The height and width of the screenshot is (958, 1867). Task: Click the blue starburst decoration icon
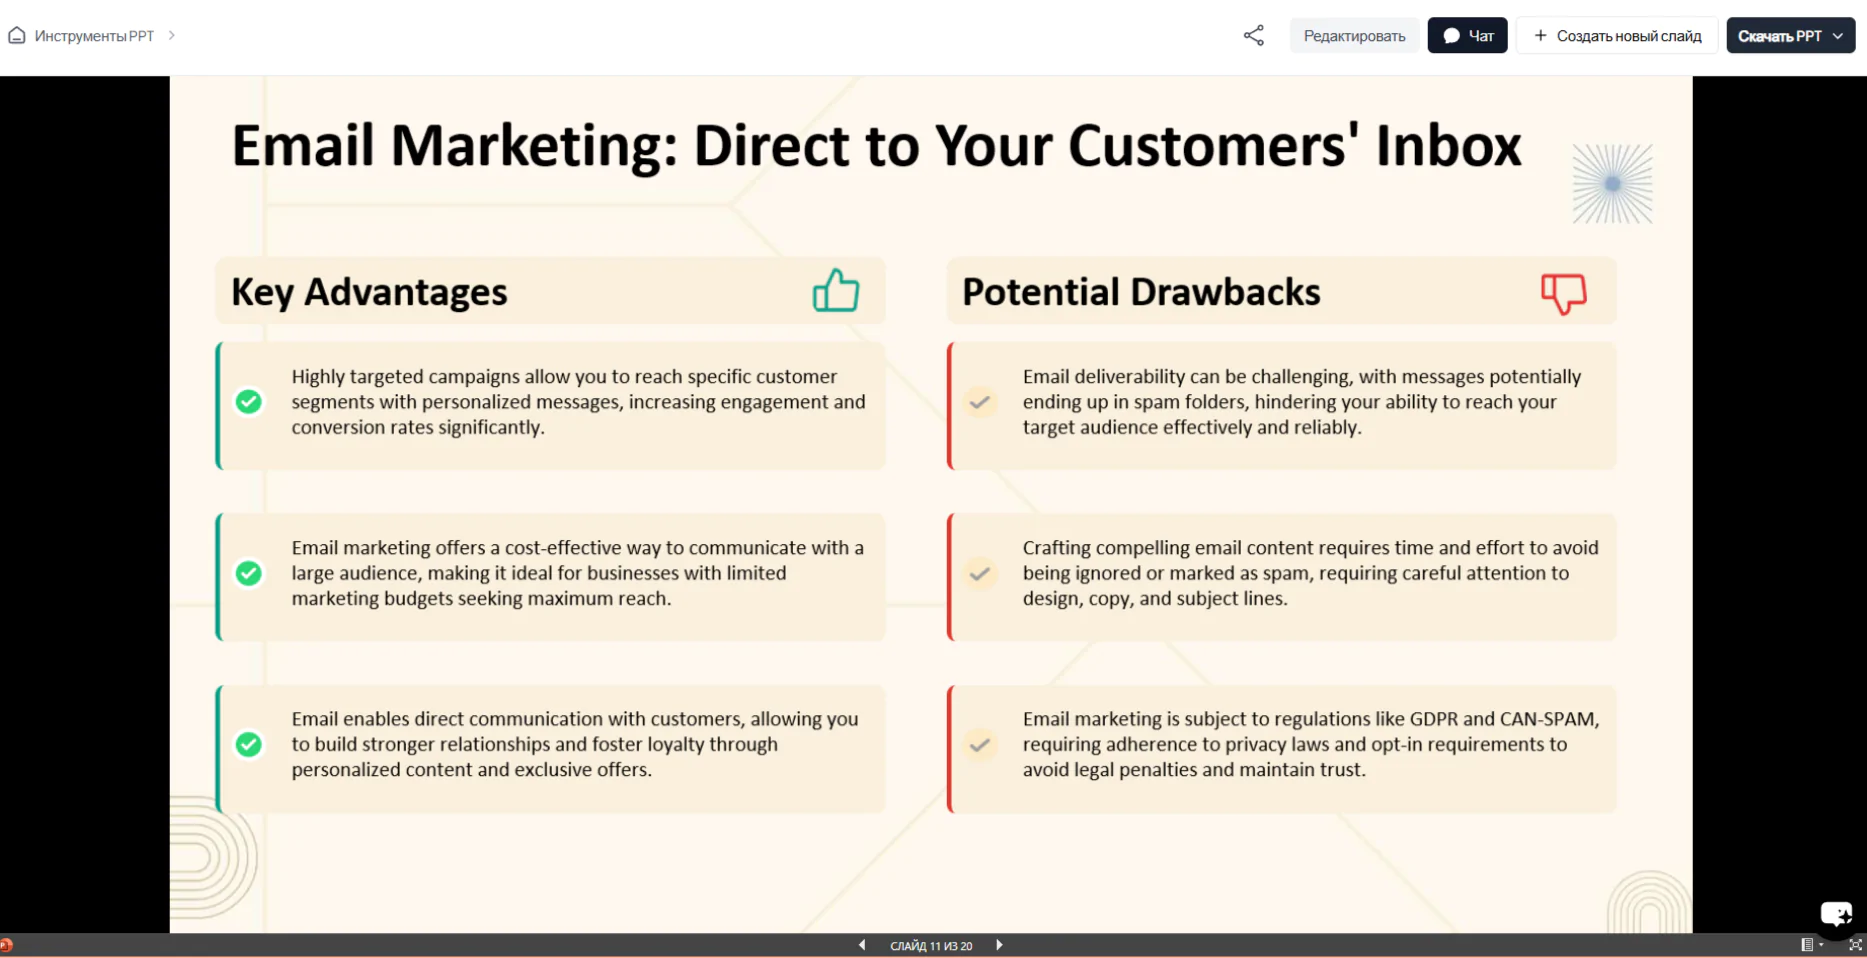(1612, 184)
